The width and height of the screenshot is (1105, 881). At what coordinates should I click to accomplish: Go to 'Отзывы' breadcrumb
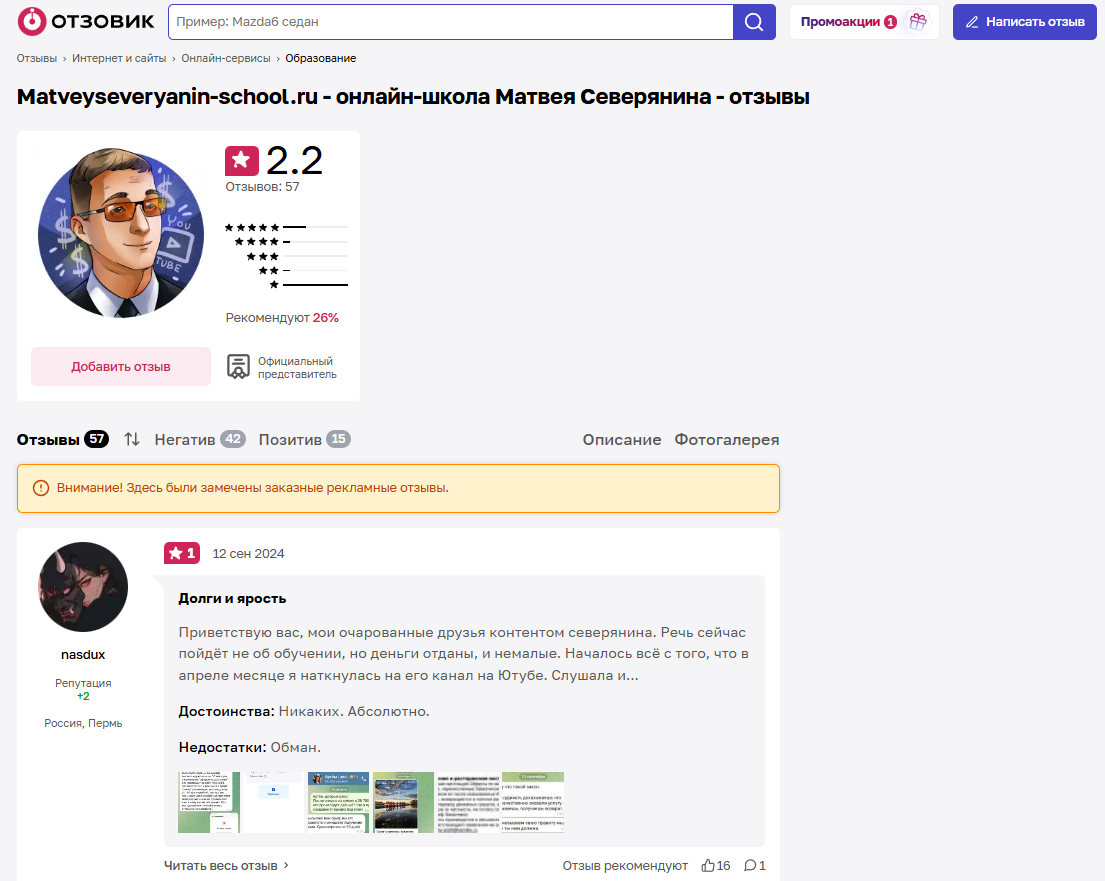tap(37, 58)
